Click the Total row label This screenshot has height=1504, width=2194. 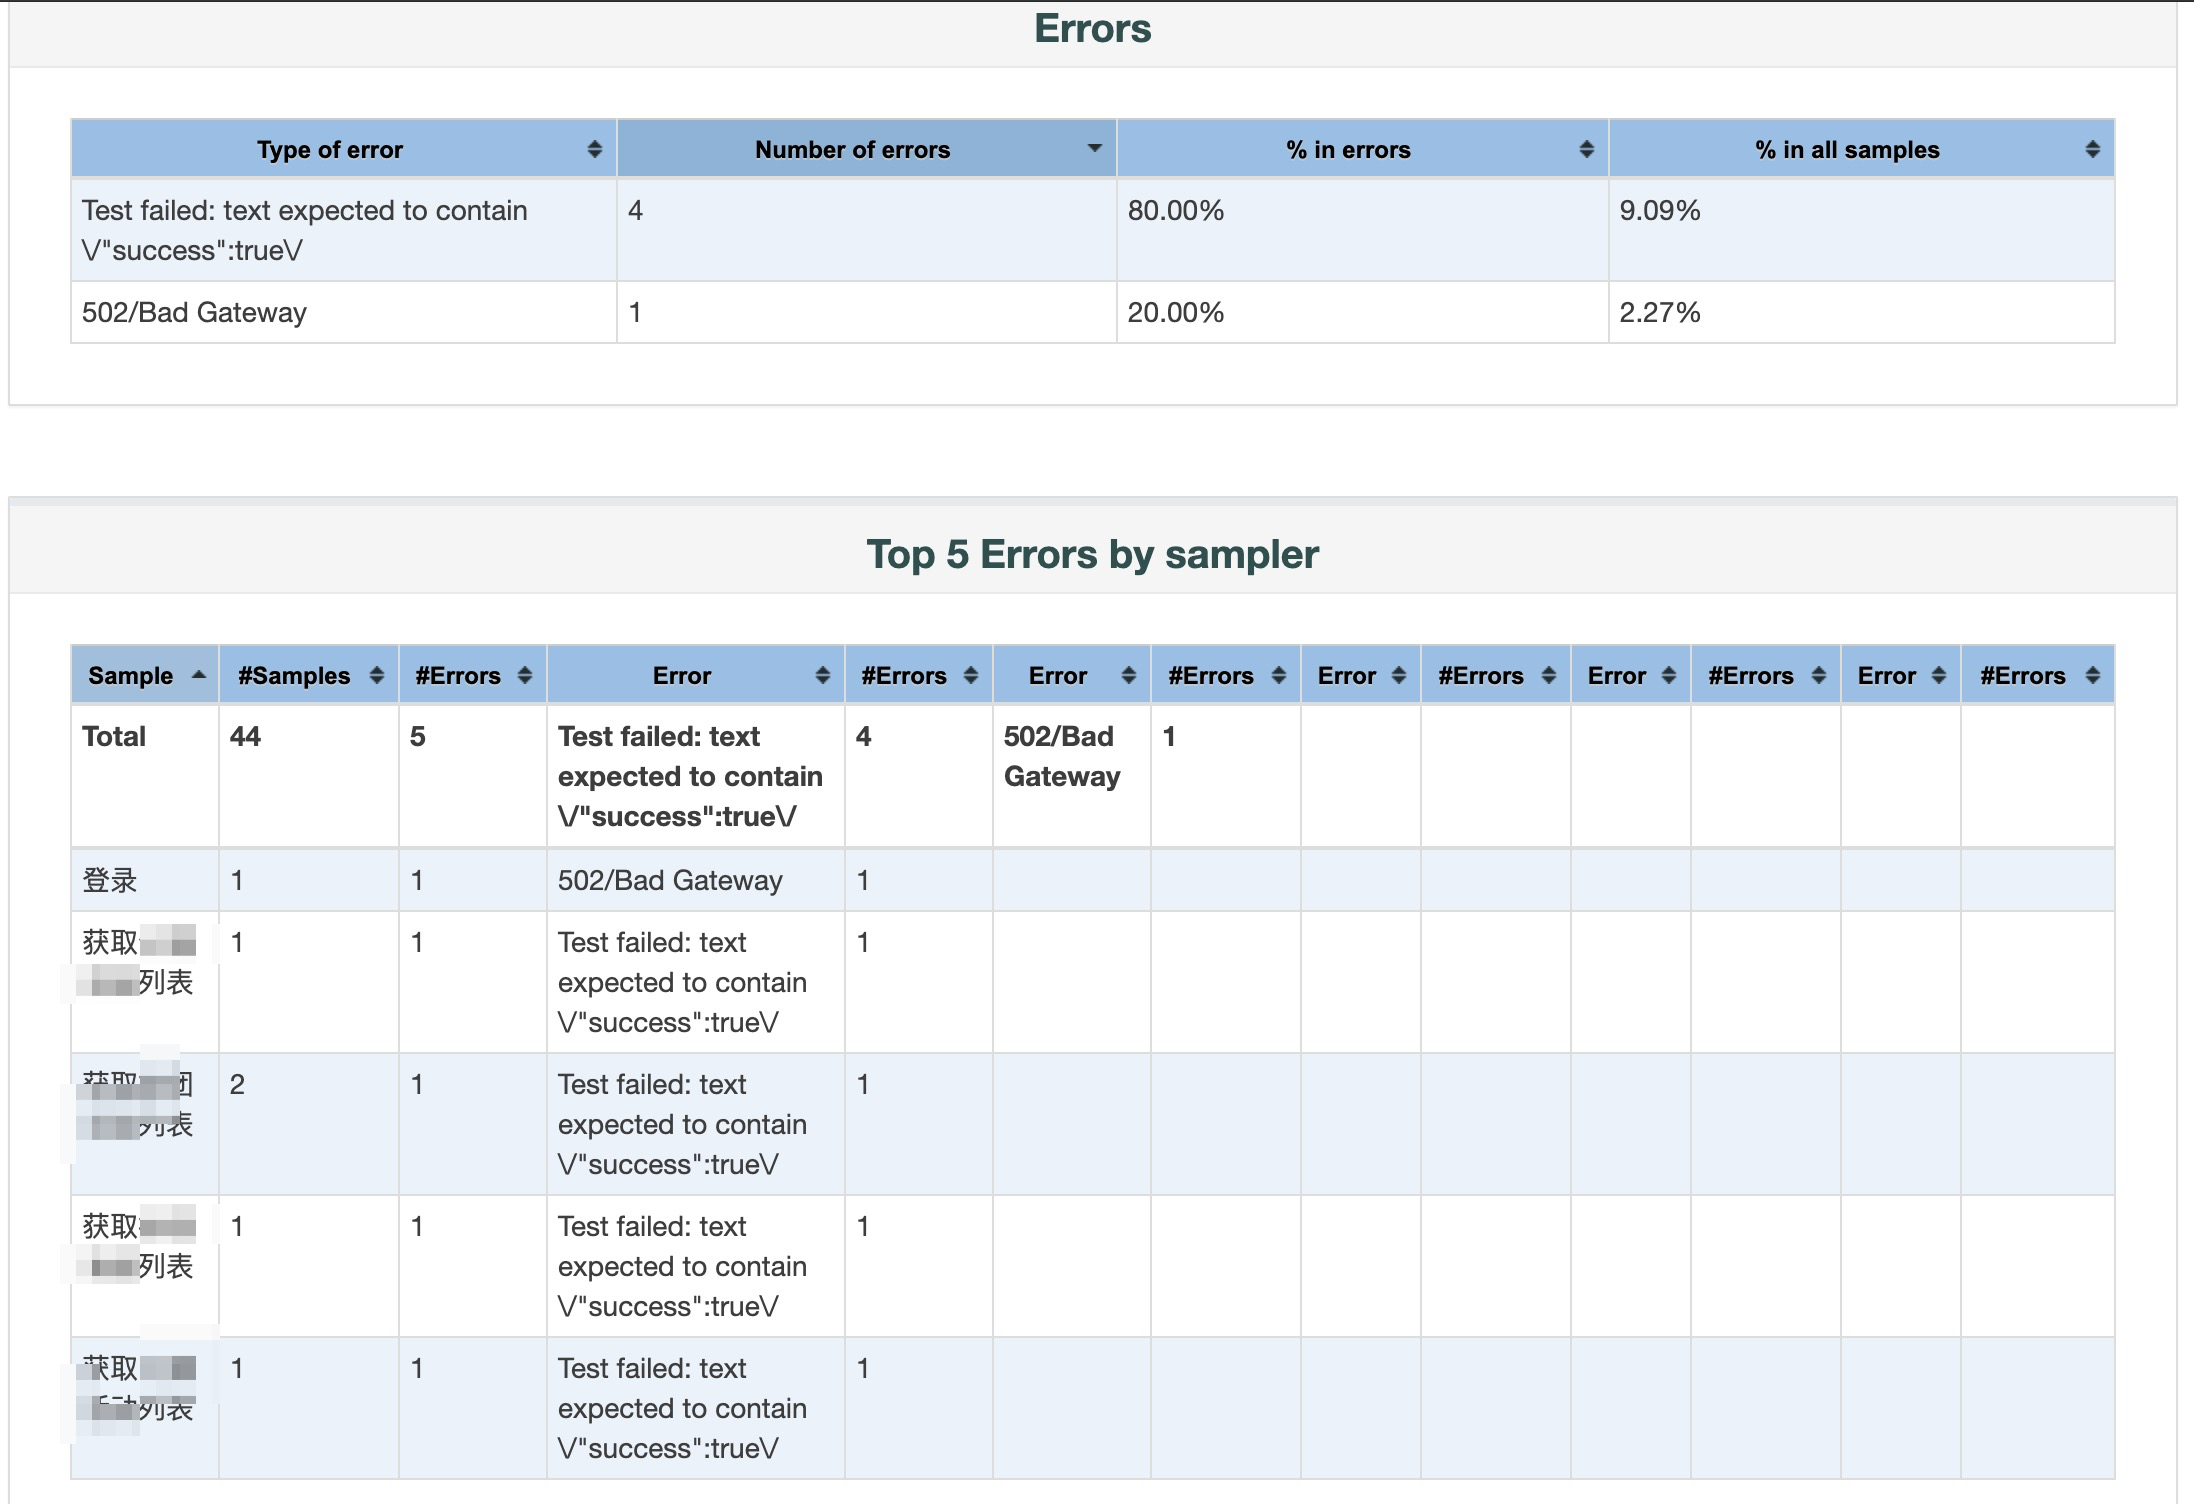114,737
